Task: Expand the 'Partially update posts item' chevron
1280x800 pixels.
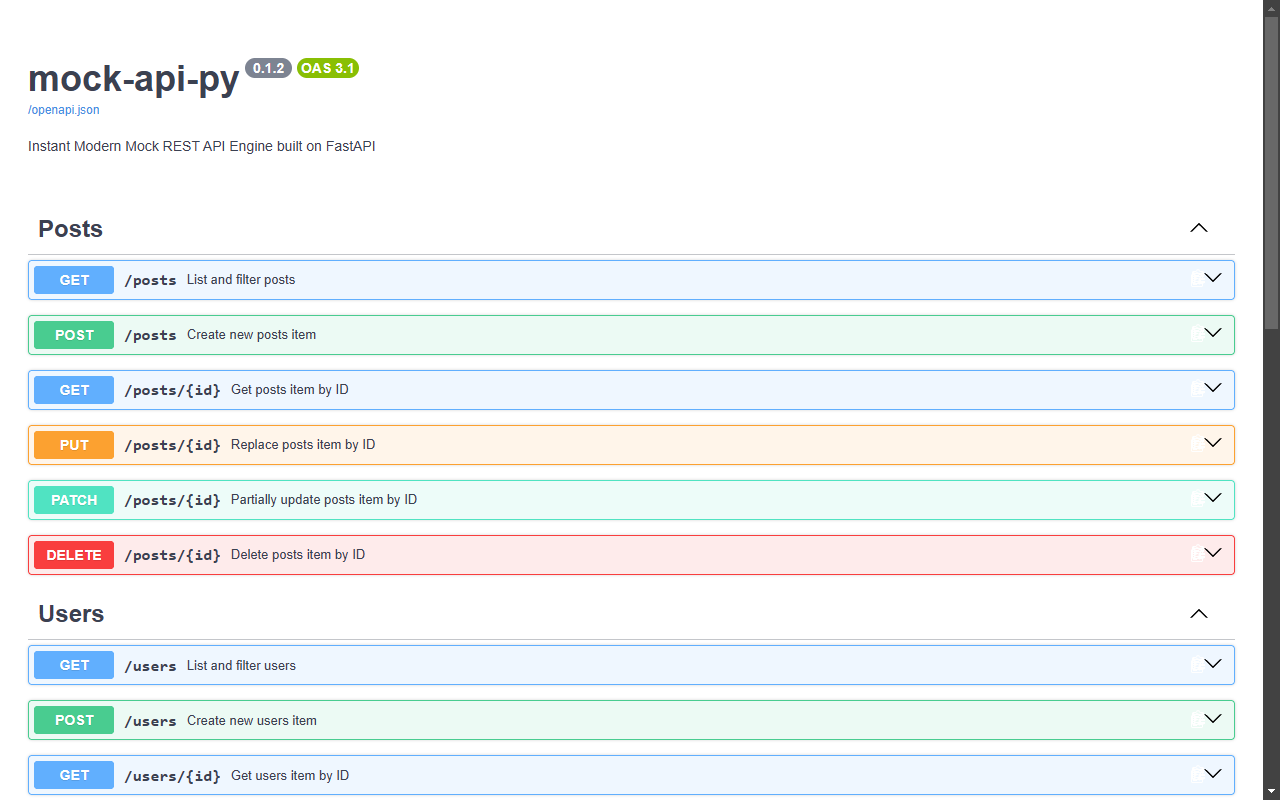Action: (x=1214, y=498)
